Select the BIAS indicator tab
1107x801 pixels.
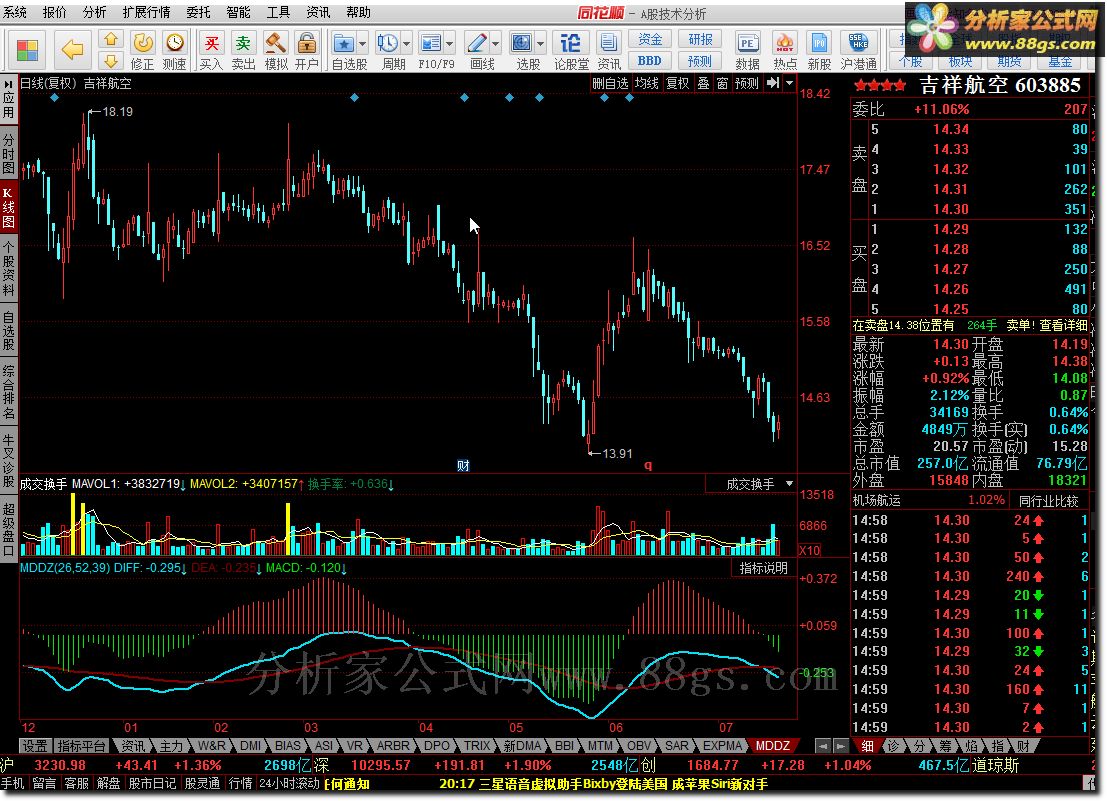coord(287,746)
